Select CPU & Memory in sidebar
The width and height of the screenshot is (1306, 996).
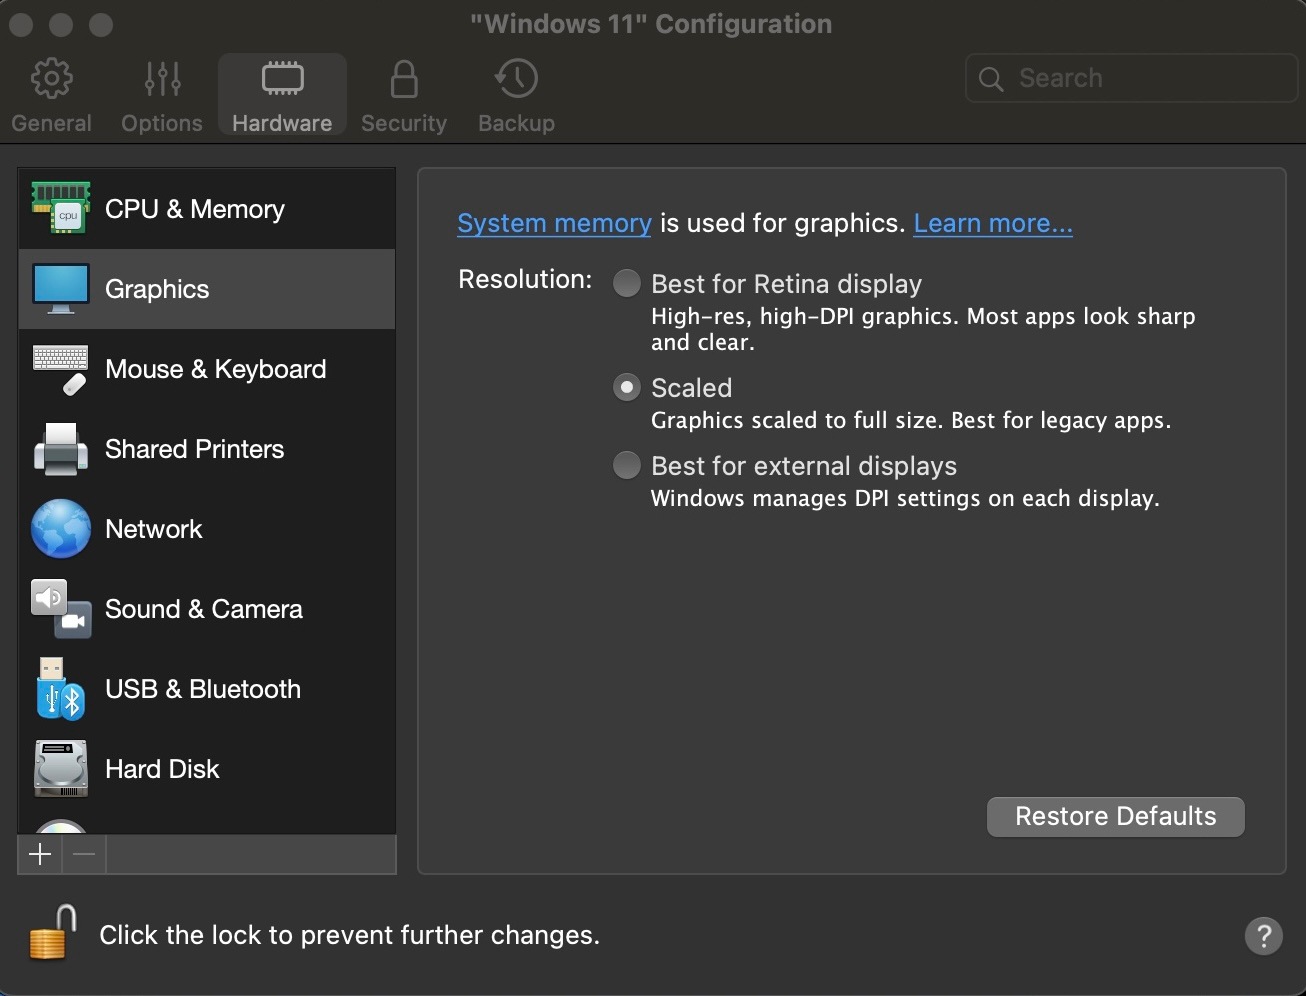click(207, 209)
